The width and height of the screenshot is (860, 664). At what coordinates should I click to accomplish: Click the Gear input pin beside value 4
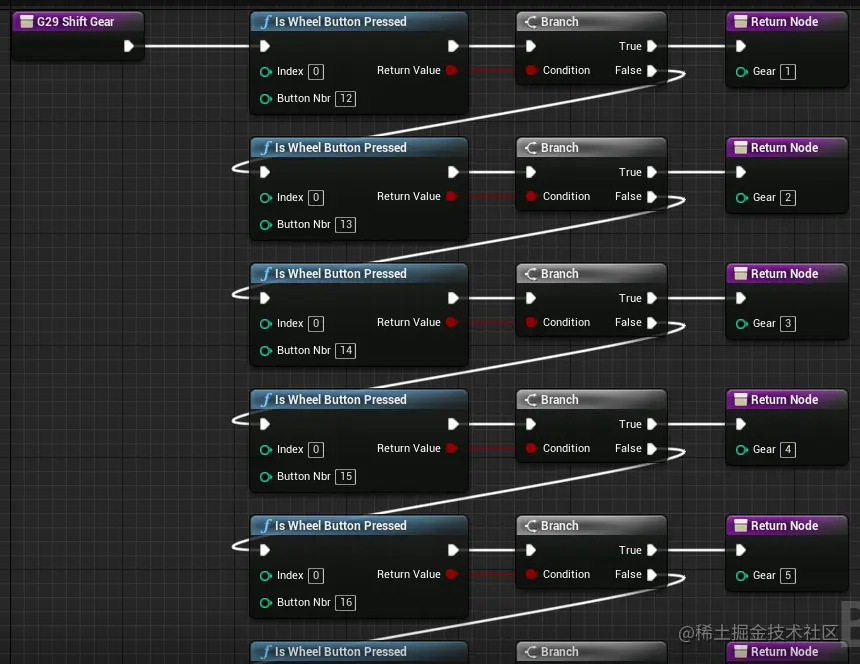(742, 450)
